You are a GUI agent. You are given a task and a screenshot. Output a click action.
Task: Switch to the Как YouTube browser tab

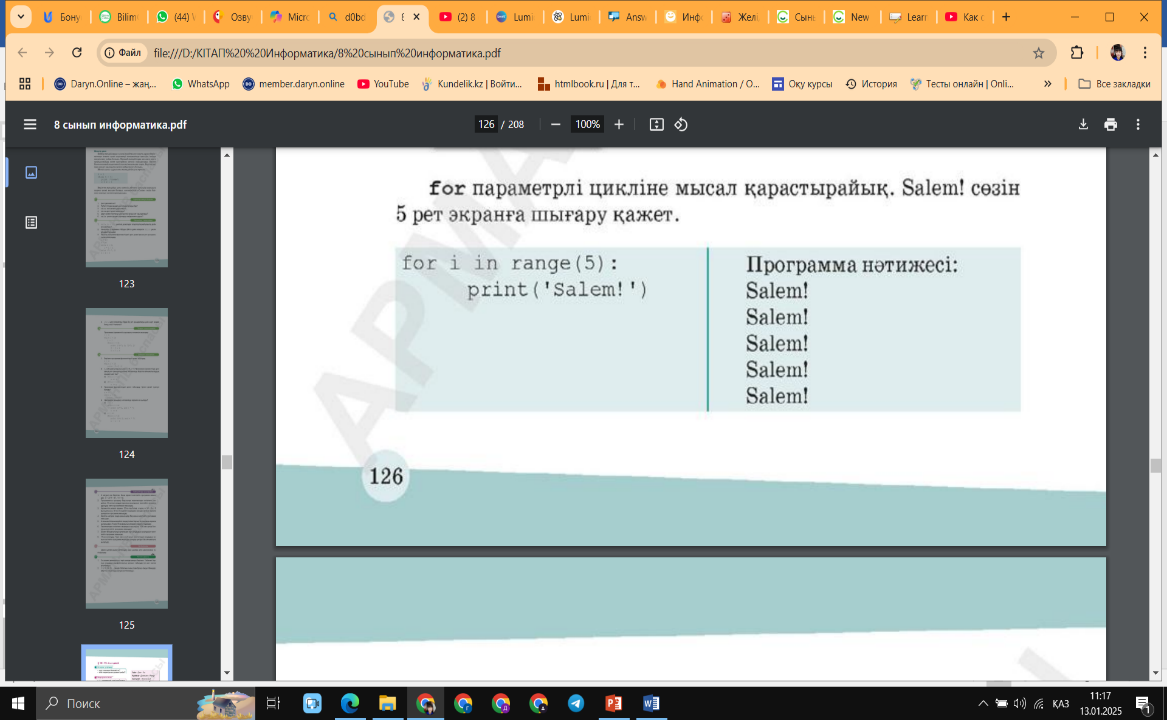point(964,16)
